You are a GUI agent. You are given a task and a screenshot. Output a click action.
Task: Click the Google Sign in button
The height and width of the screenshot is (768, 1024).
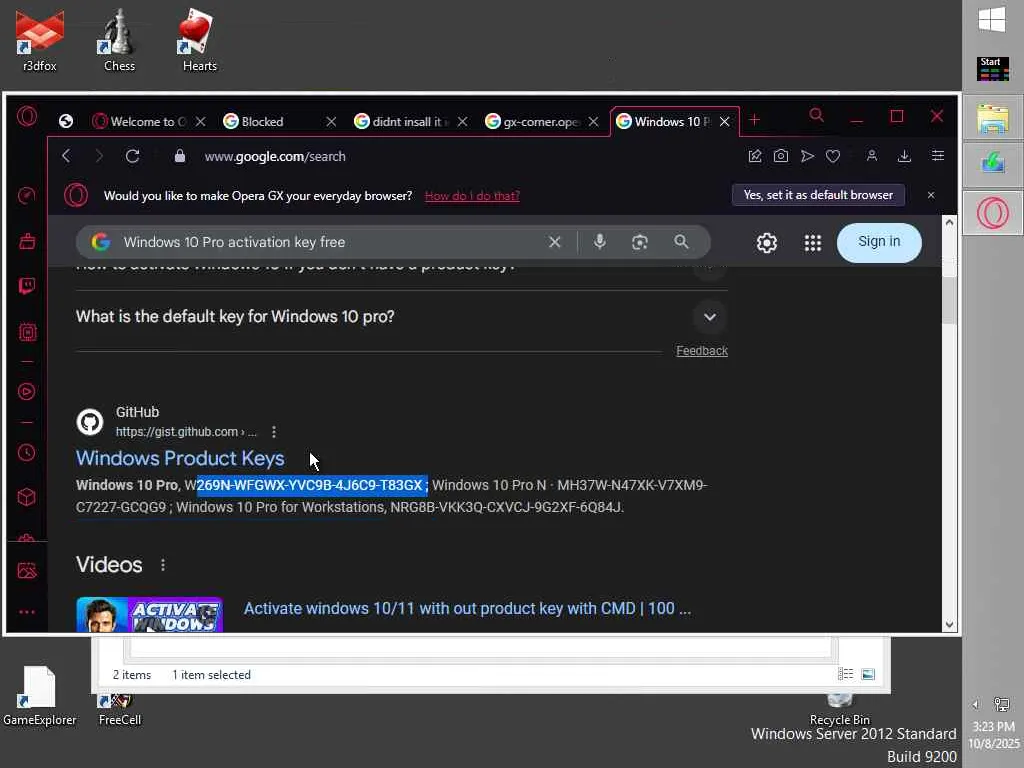tap(879, 242)
